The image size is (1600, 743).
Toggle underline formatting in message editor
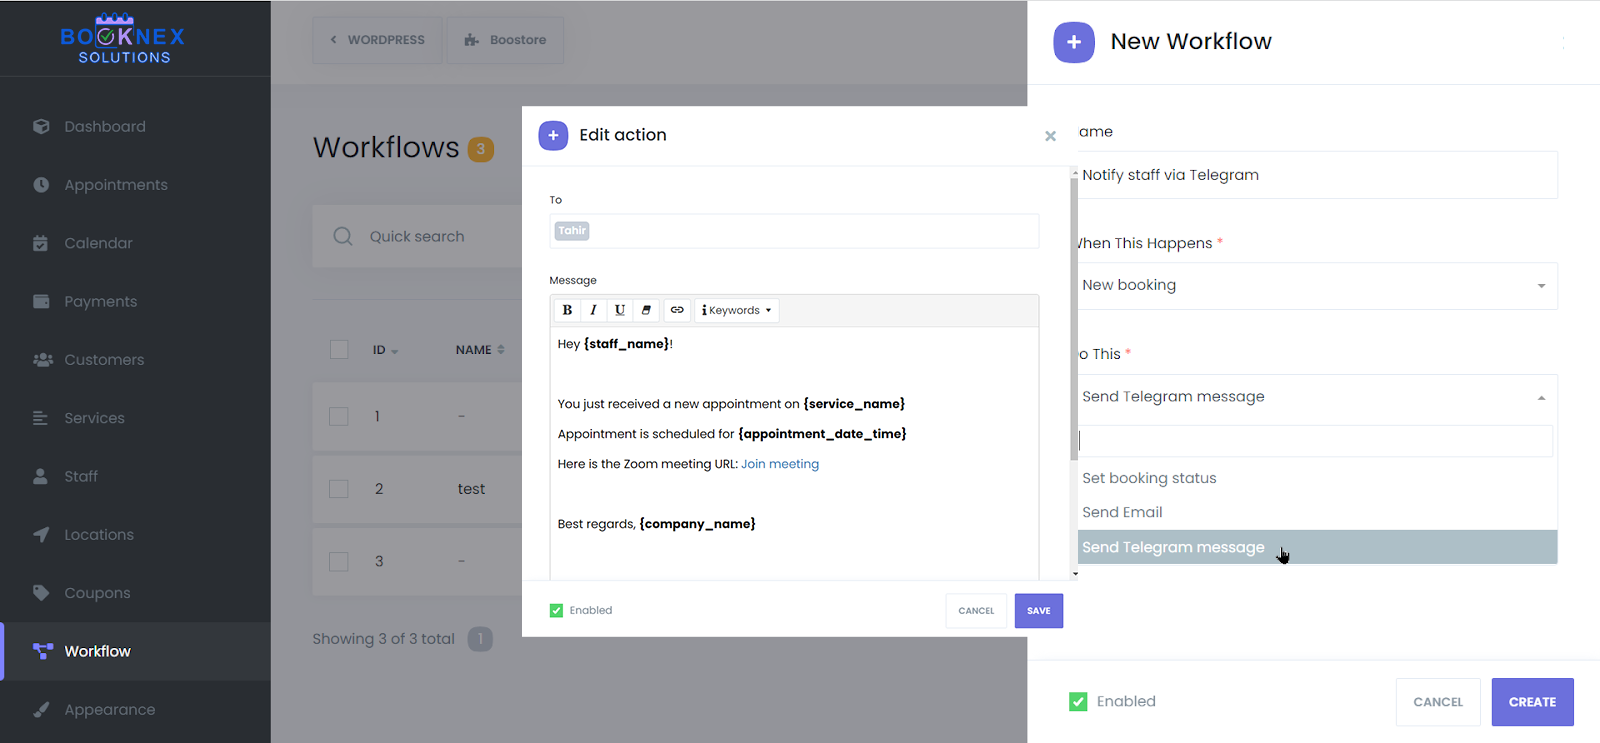coord(620,310)
